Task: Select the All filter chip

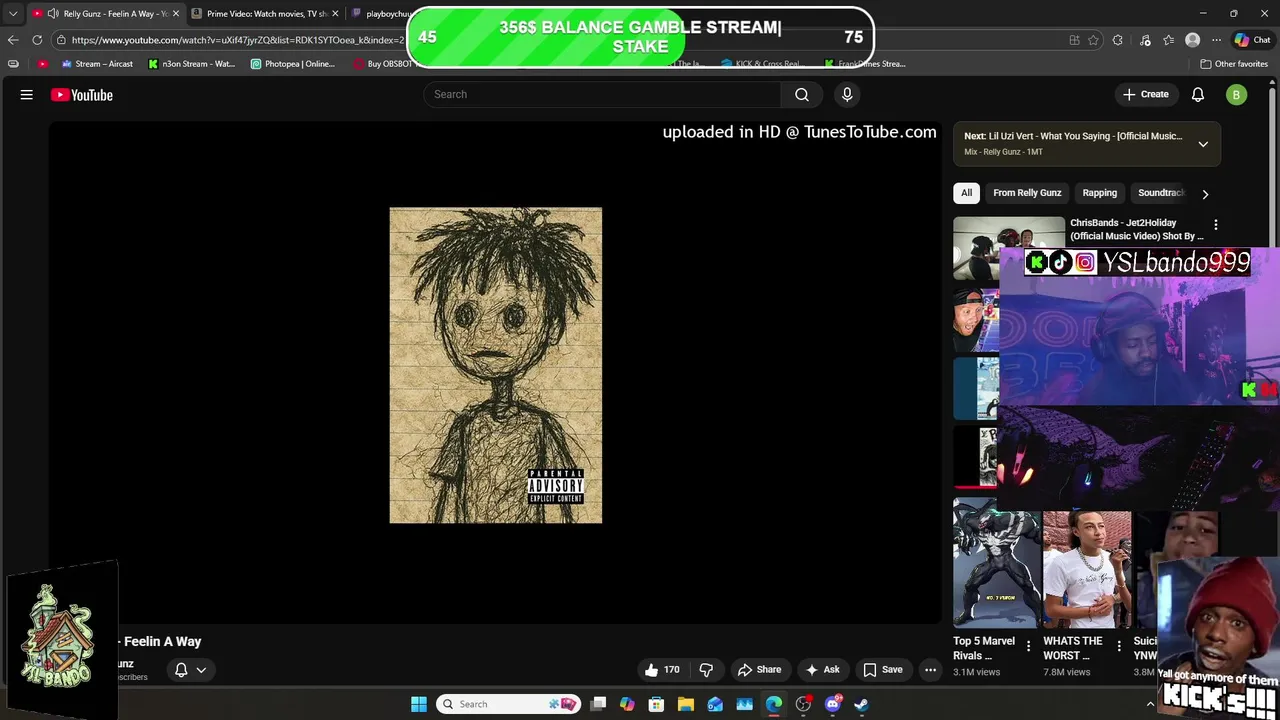Action: [x=966, y=193]
